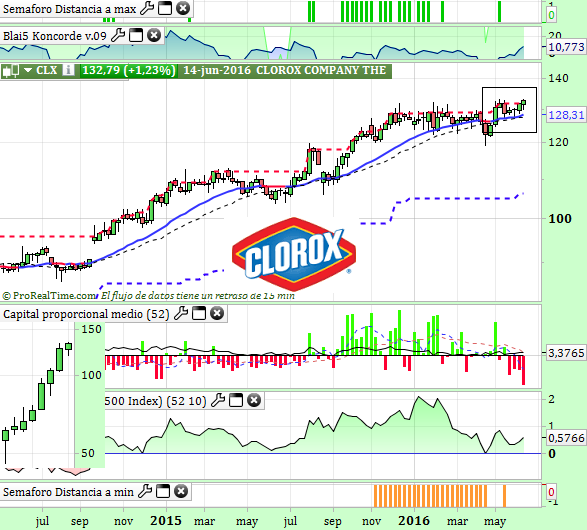The width and height of the screenshot is (587, 530).
Task: Close the 500 Index (52 10) indicator
Action: pos(254,400)
